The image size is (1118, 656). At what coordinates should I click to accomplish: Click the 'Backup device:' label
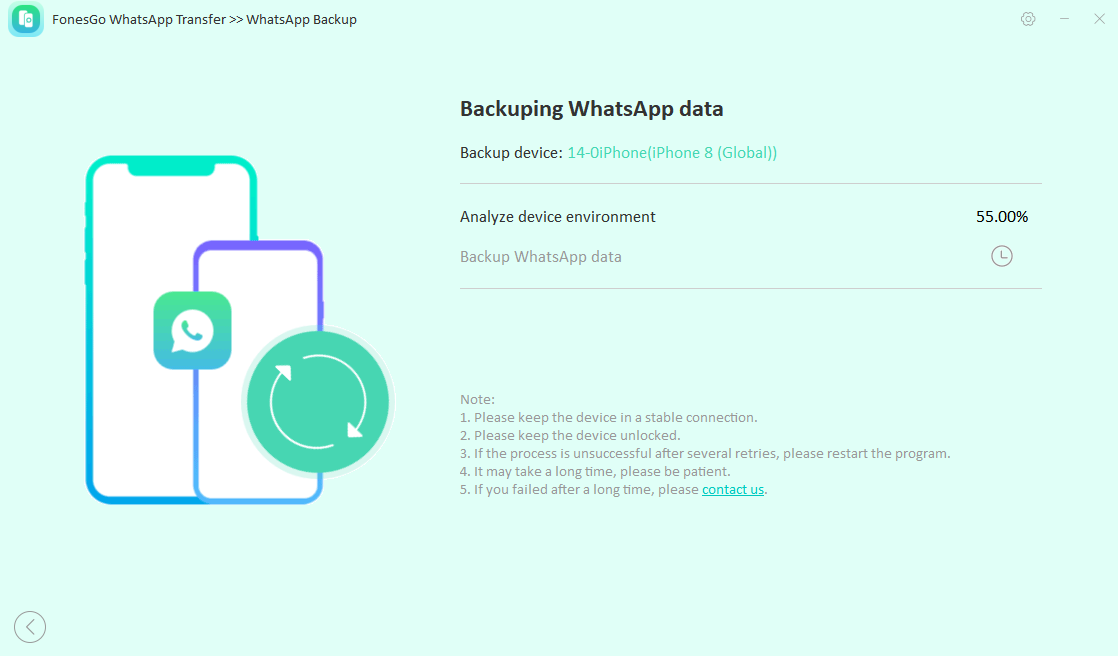tap(511, 153)
